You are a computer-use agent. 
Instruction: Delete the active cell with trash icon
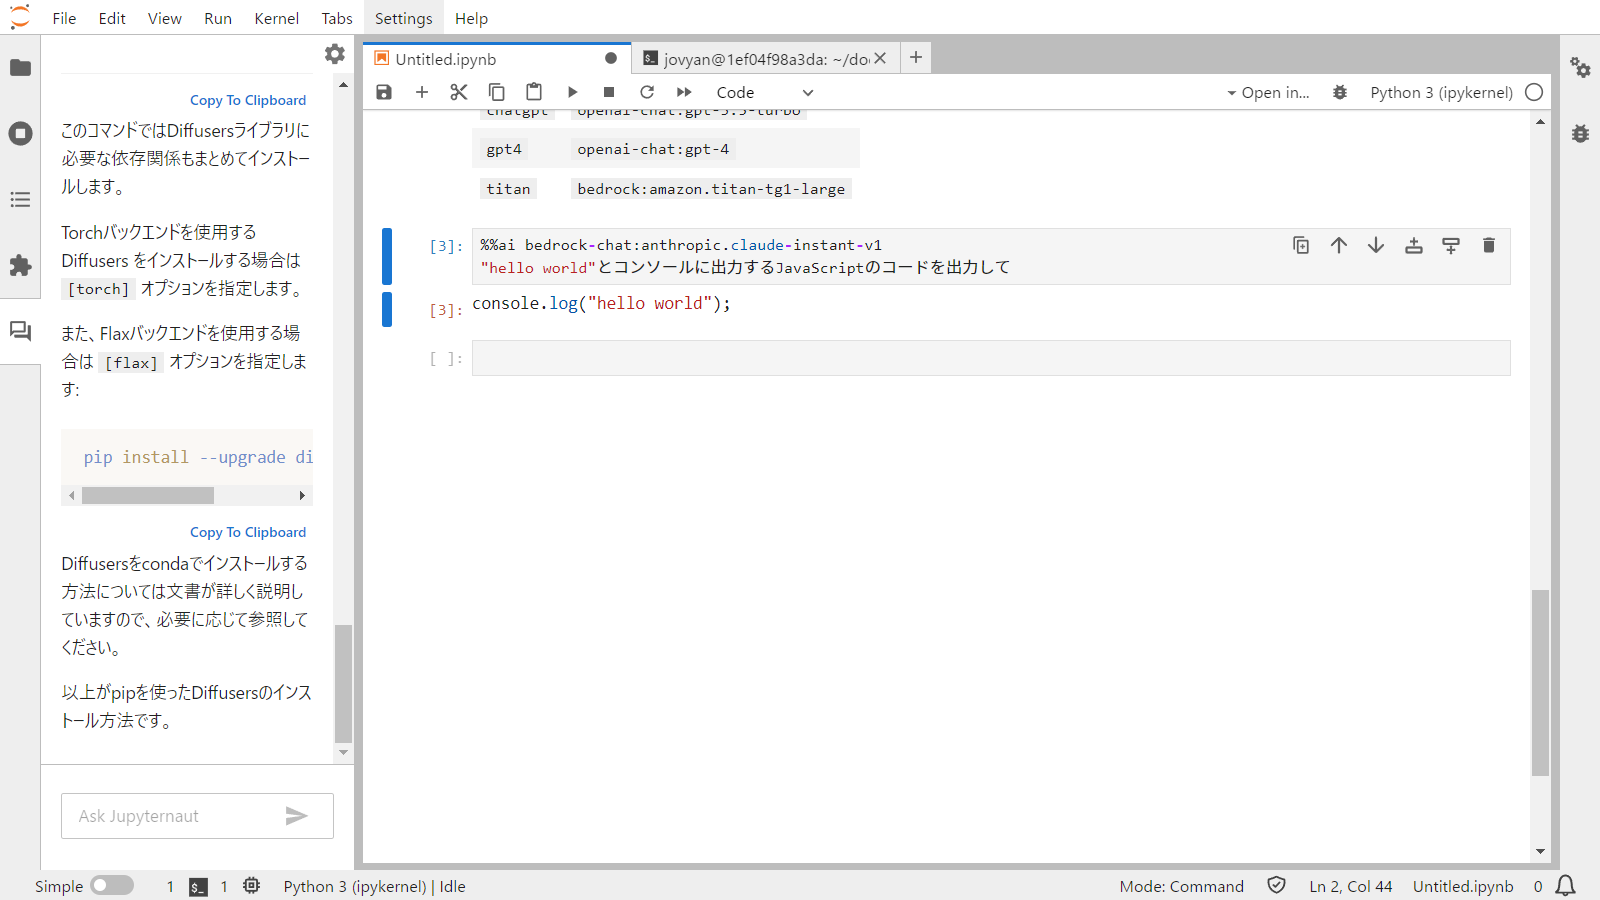pos(1488,245)
